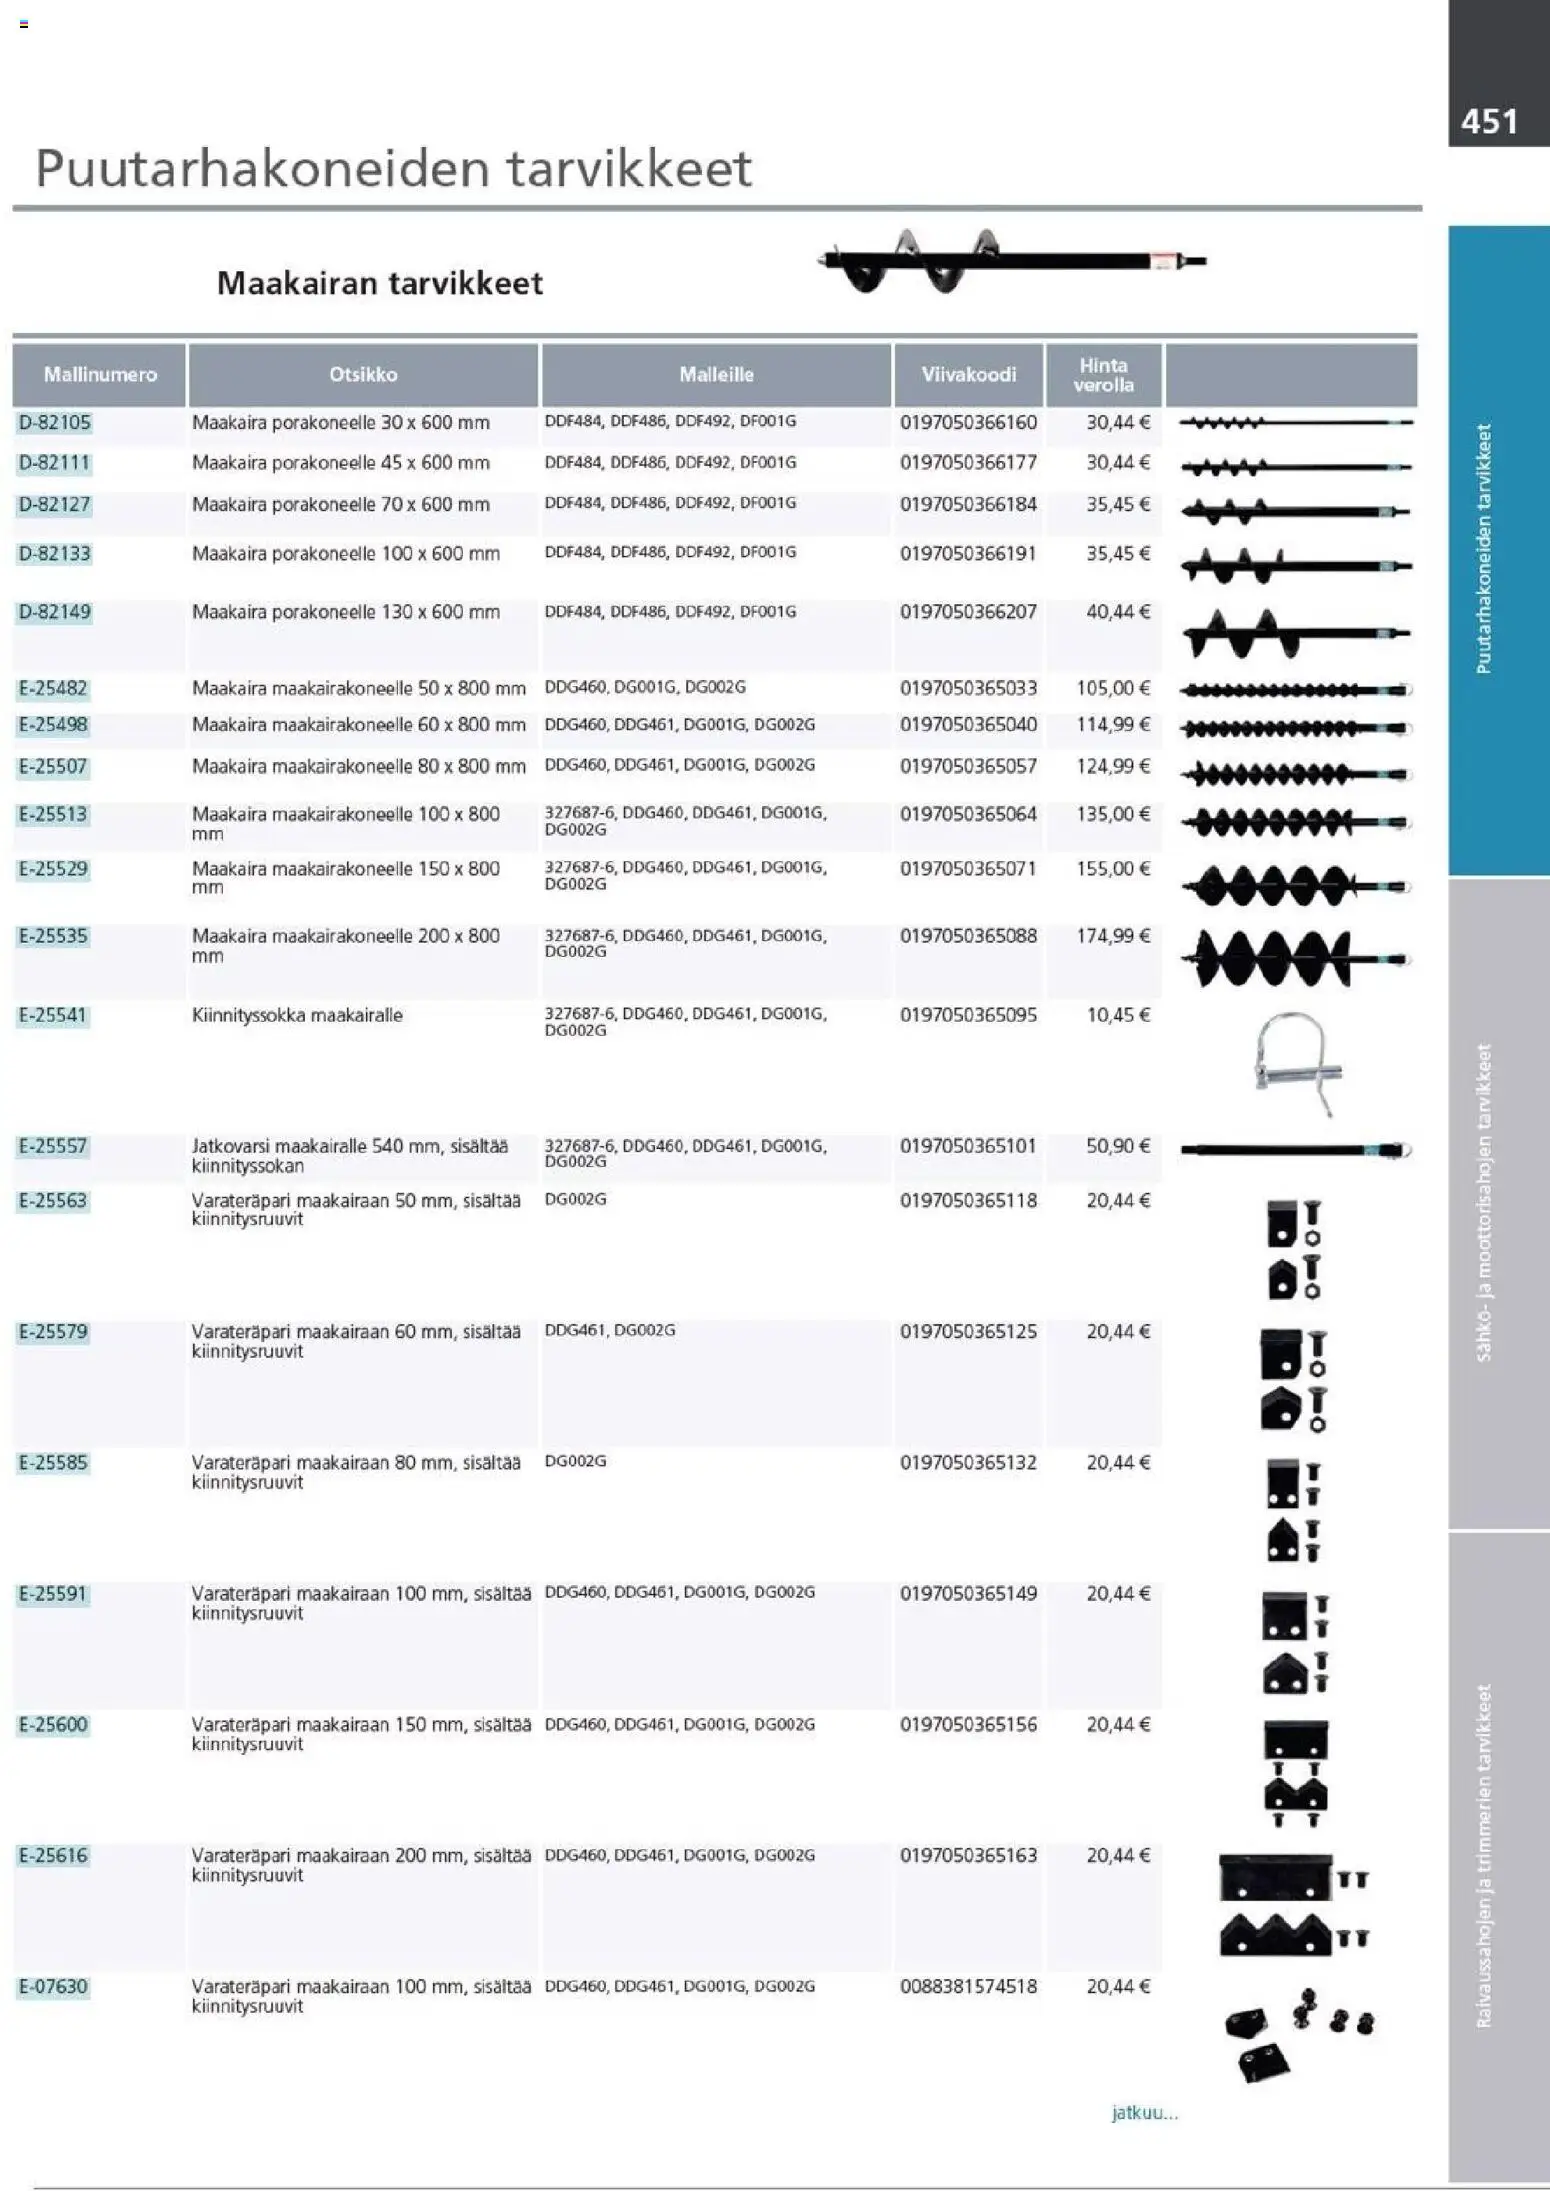1550x2191 pixels.
Task: Click the 200 x 800 mm auger image
Action: (1295, 959)
